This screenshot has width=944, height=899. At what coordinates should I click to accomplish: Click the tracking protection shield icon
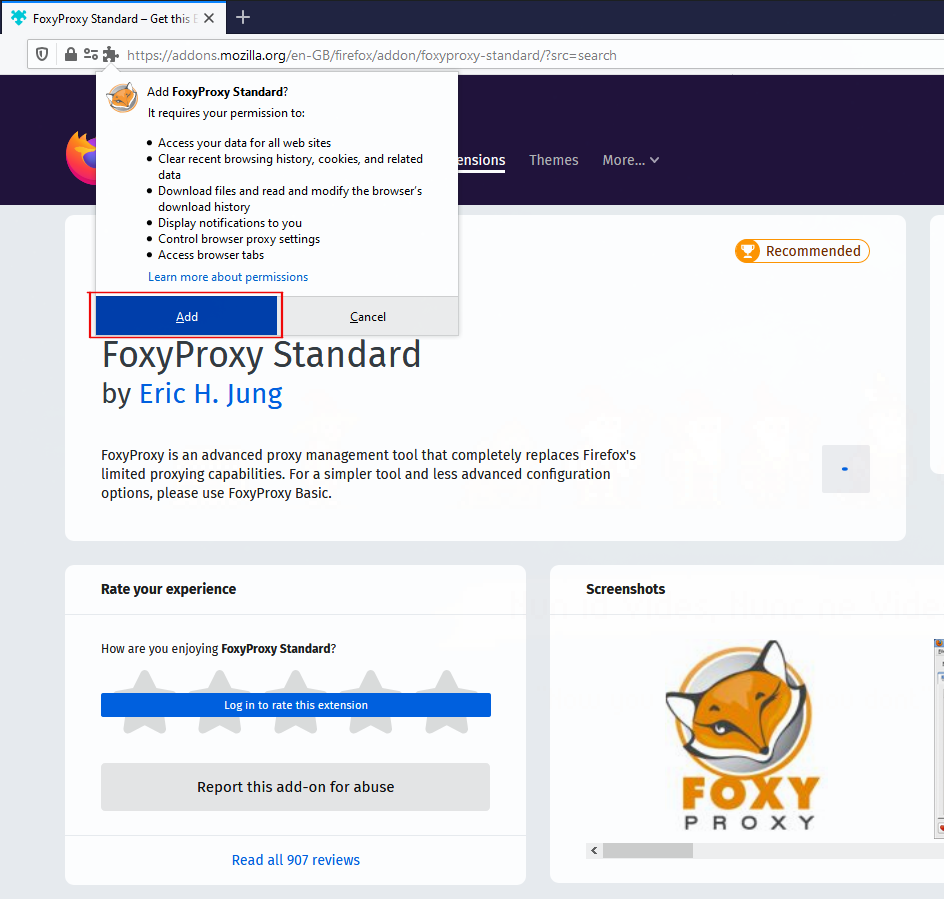pos(42,55)
